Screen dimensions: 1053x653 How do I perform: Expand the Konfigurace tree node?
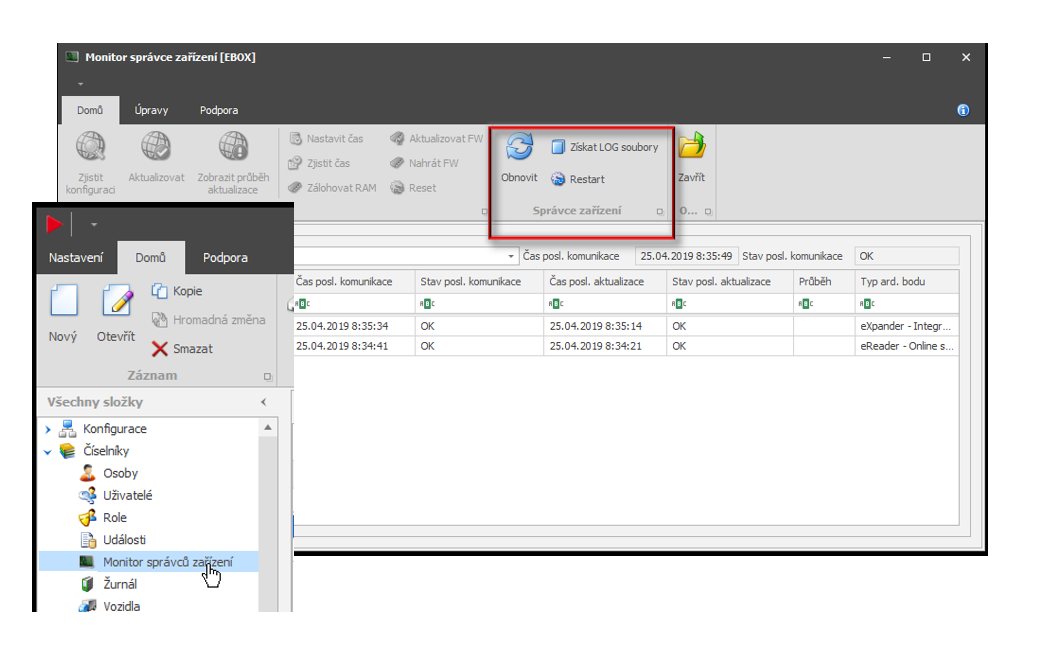(47, 429)
